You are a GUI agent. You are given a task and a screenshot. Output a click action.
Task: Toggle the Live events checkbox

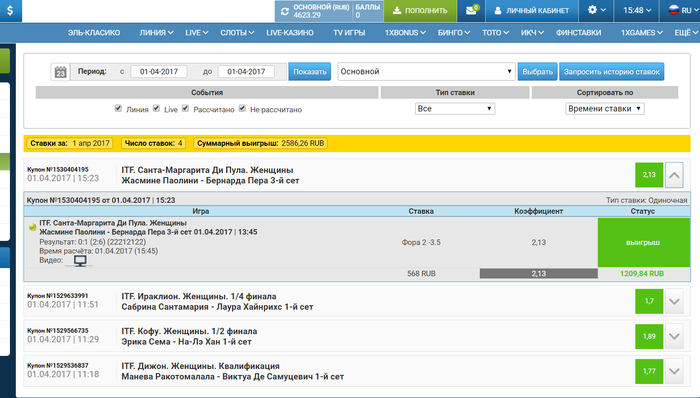pyautogui.click(x=156, y=108)
